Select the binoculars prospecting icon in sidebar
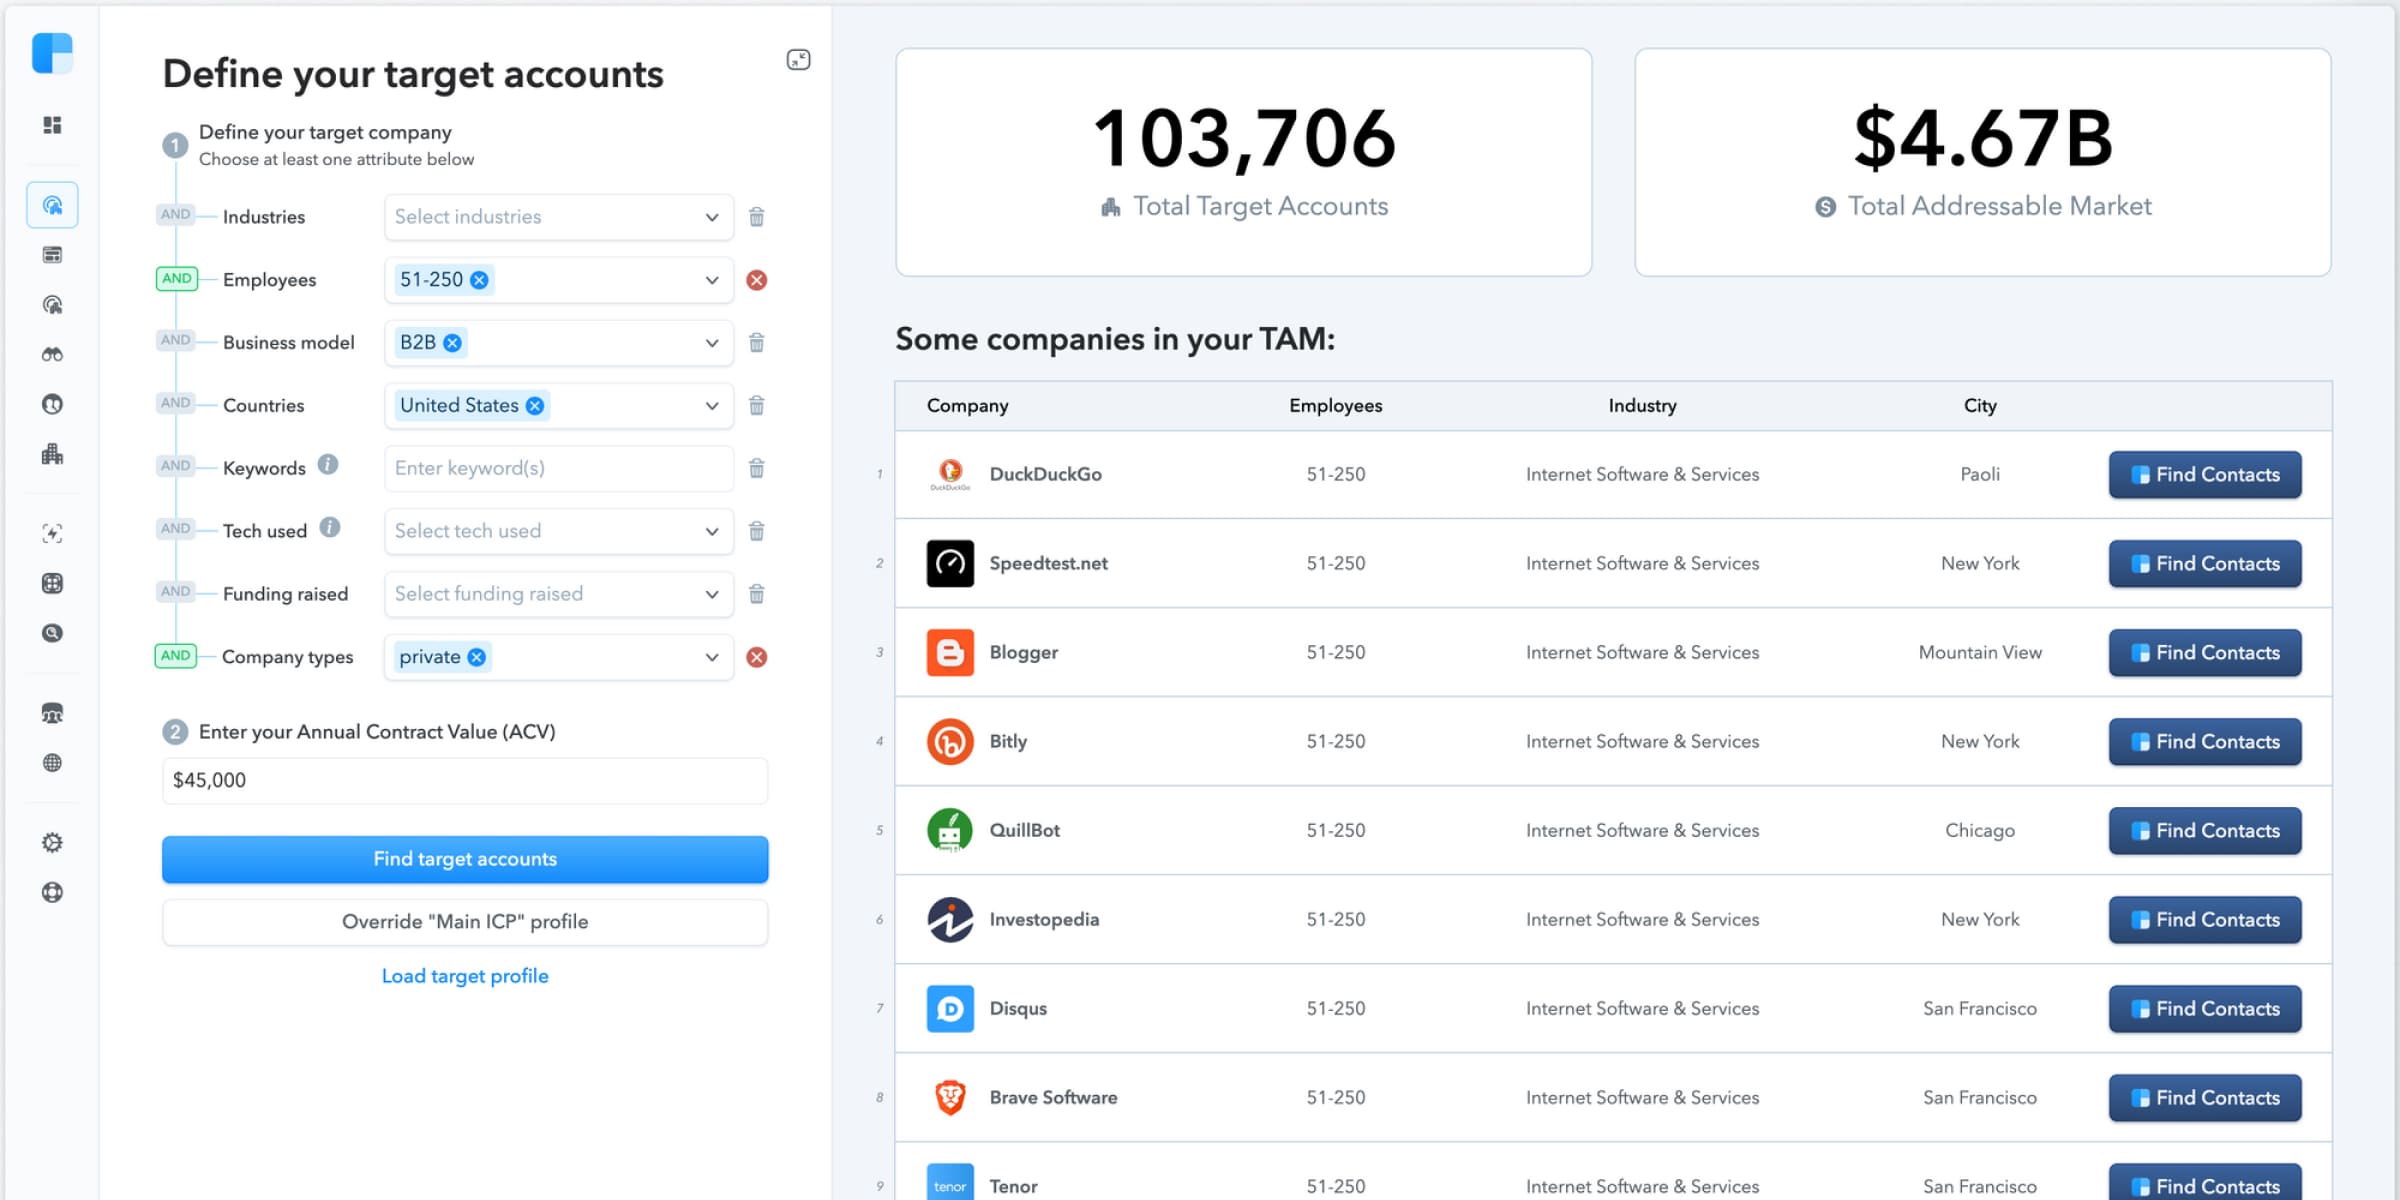Image resolution: width=2400 pixels, height=1200 pixels. (53, 353)
